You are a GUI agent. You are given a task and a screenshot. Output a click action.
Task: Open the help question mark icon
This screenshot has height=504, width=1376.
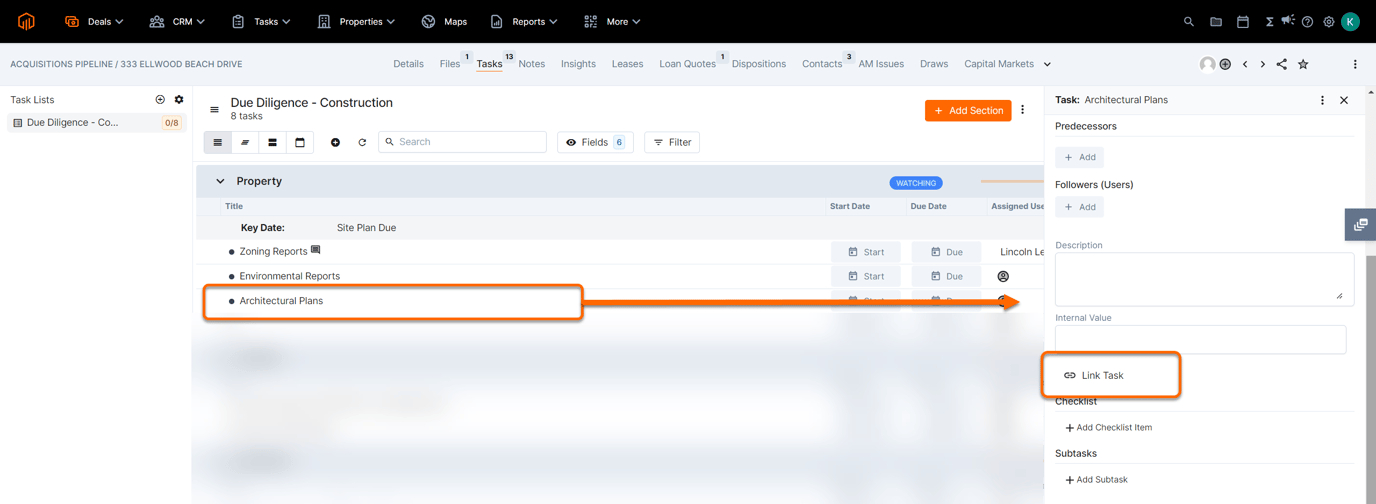tap(1307, 21)
